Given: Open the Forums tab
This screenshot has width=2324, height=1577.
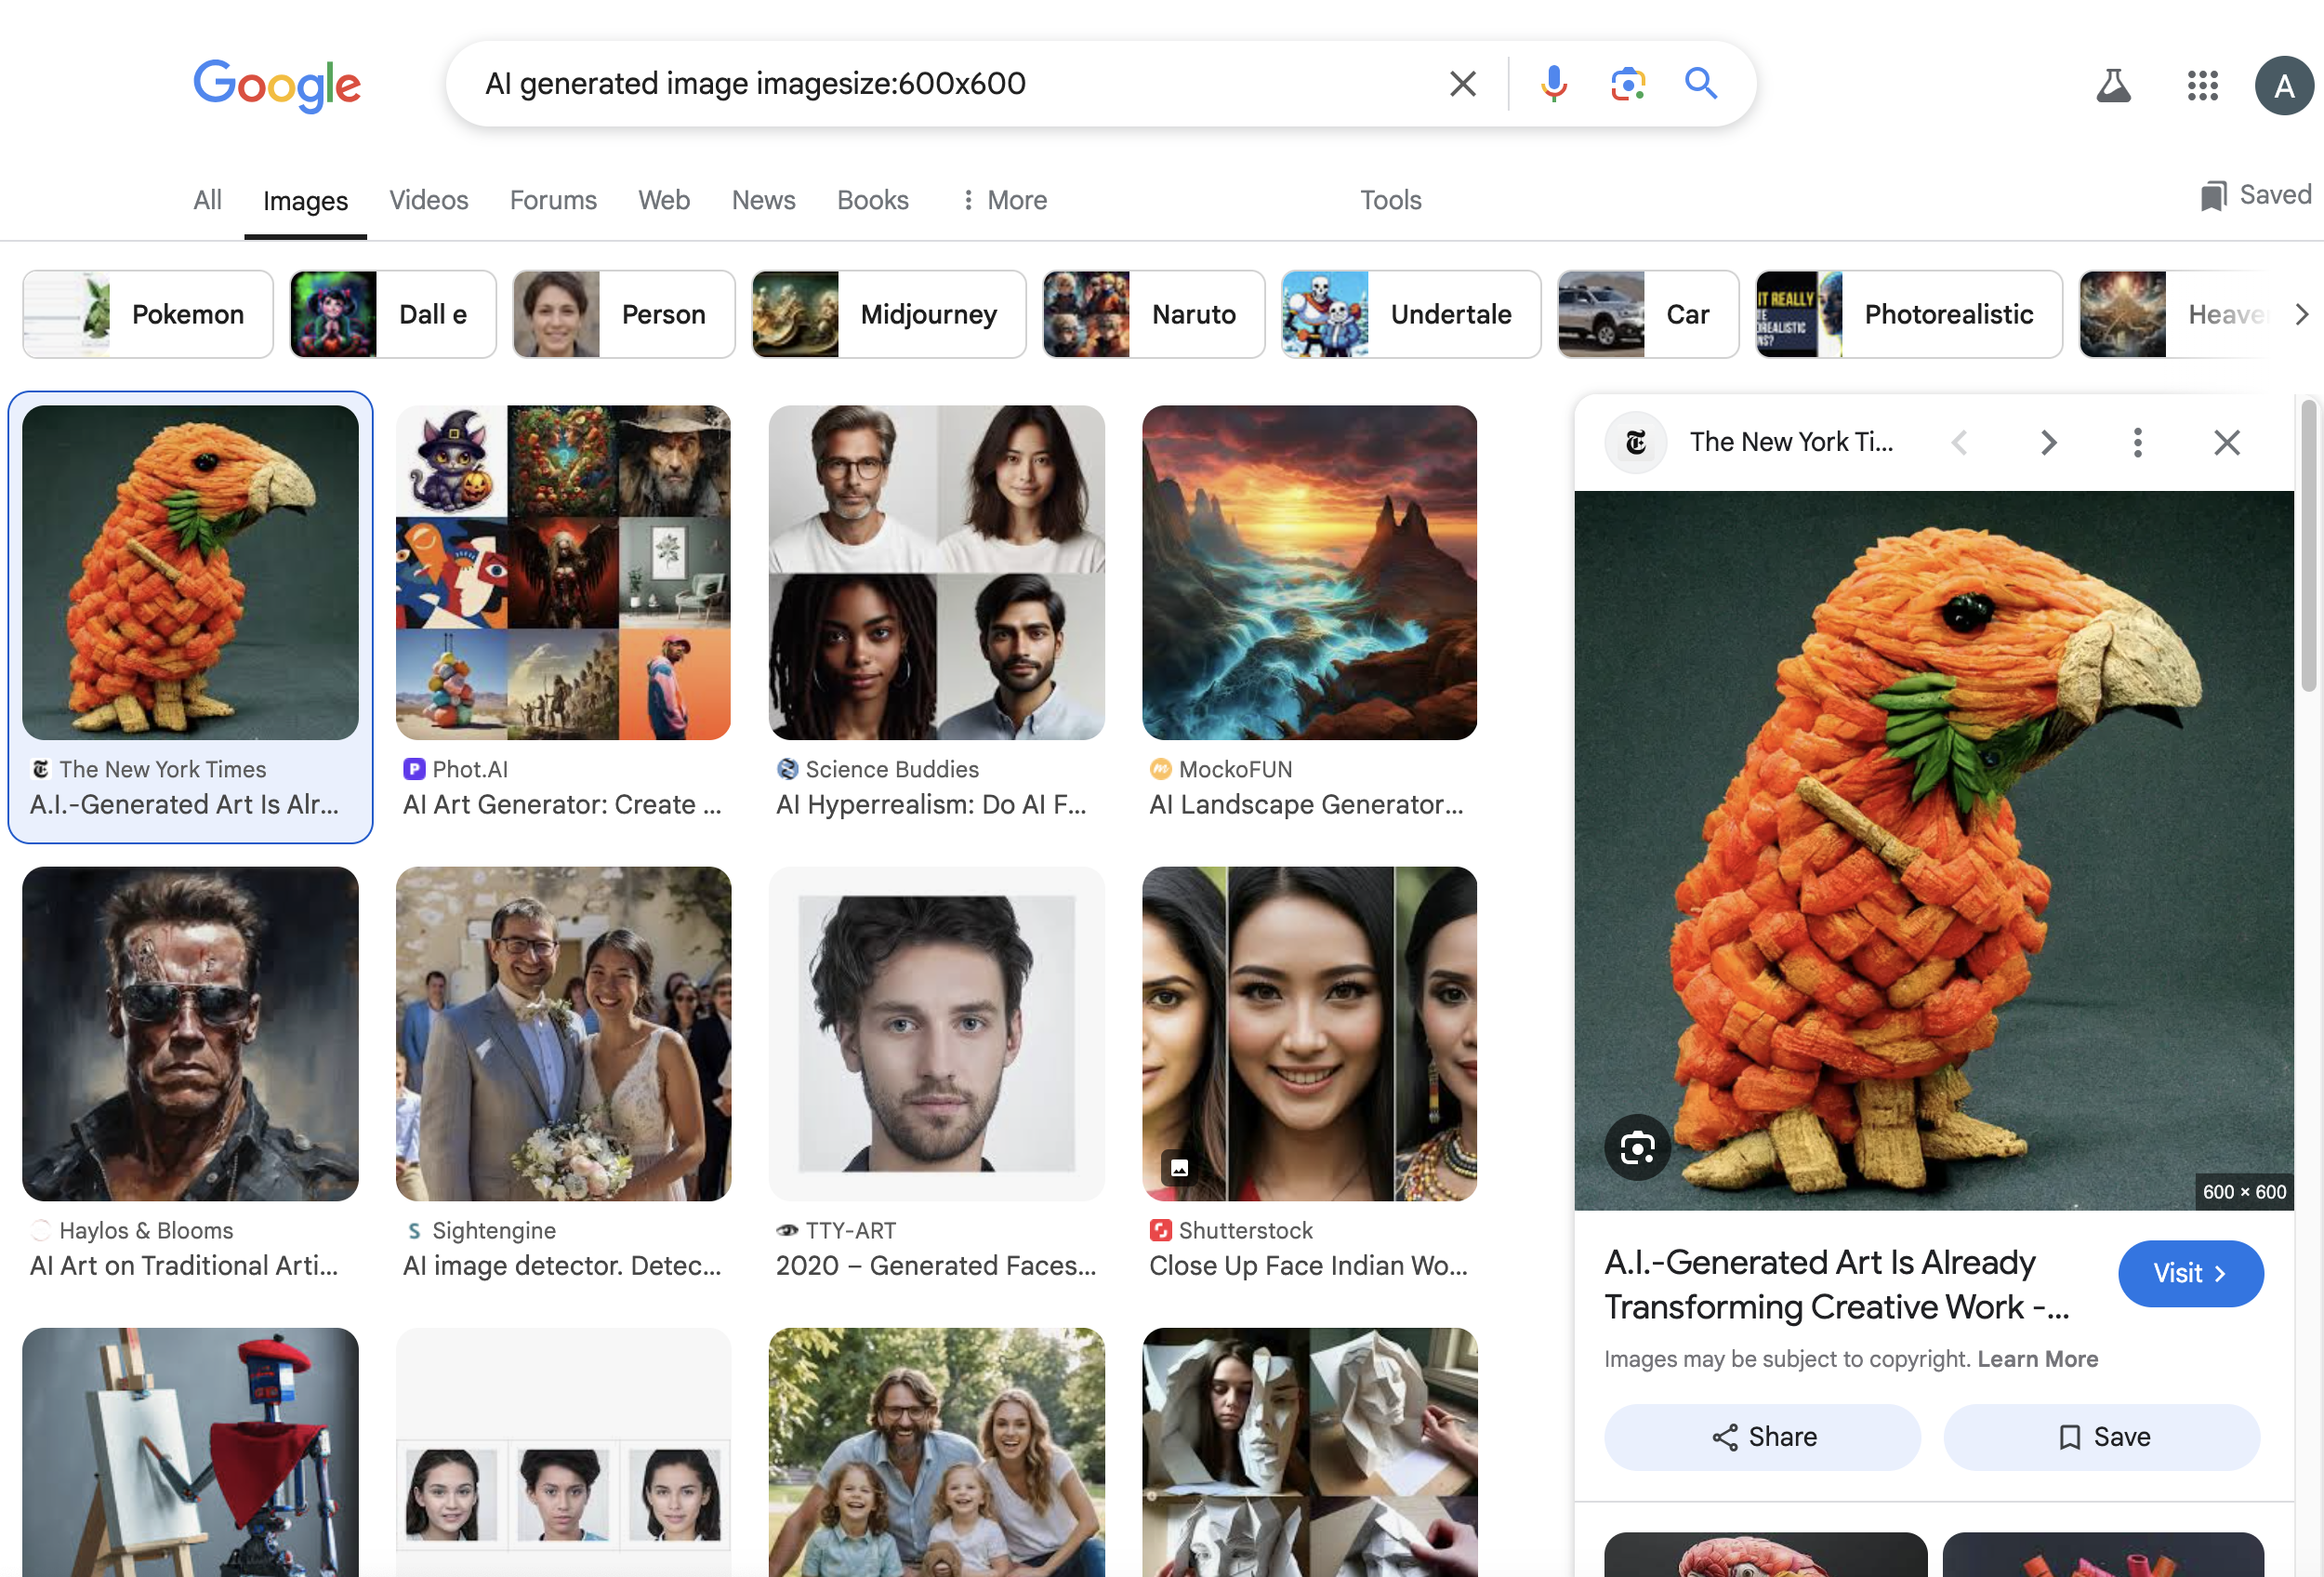Looking at the screenshot, I should pyautogui.click(x=553, y=200).
